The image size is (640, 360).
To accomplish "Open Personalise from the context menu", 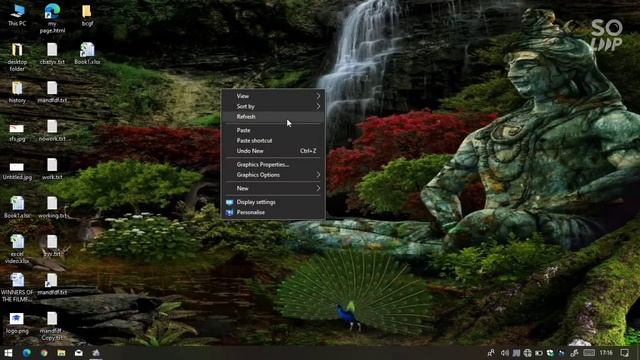I will (x=273, y=212).
